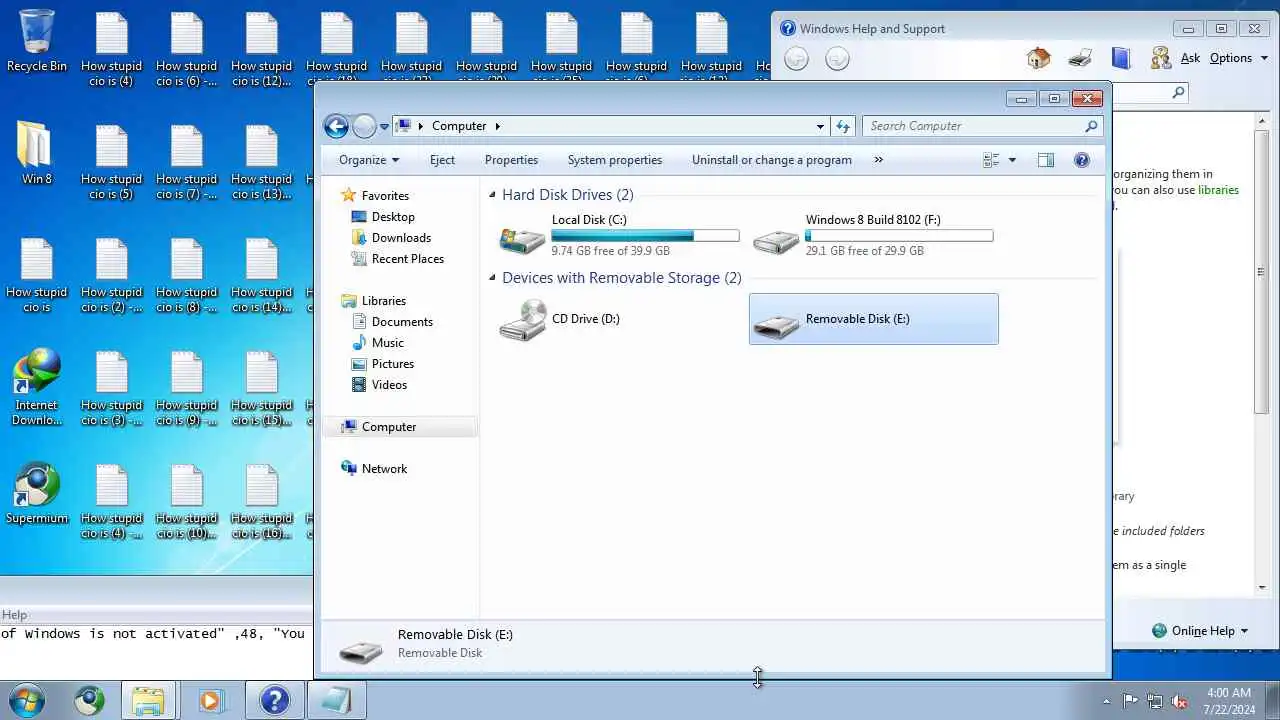Screen dimensions: 1280x720
Task: Select Libraries in navigation pane
Action: (x=384, y=301)
